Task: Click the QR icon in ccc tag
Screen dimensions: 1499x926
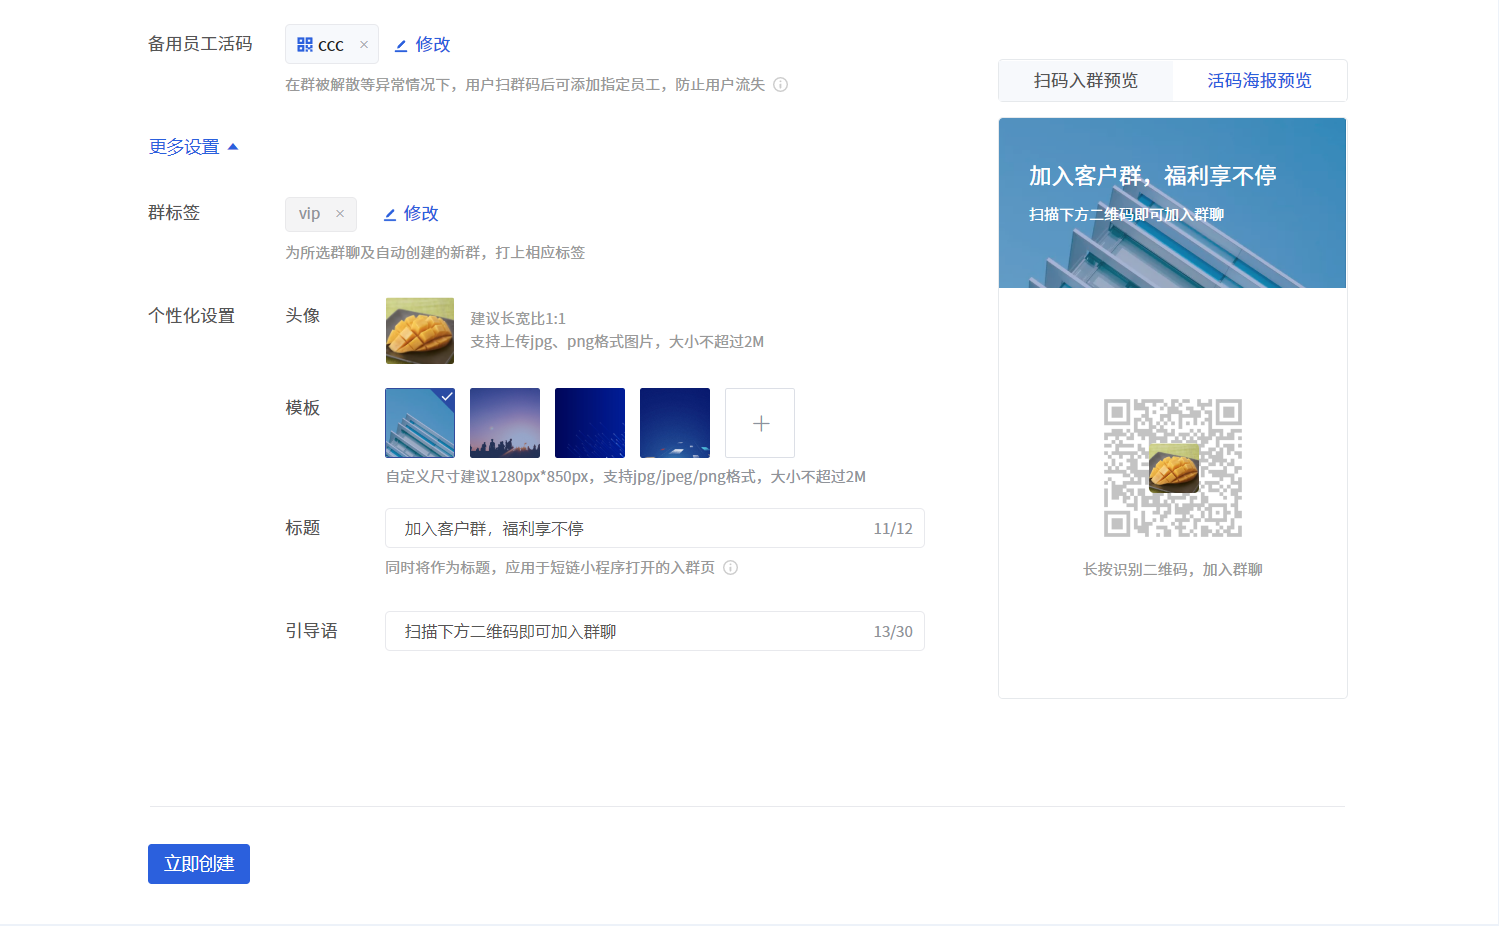Action: [305, 45]
